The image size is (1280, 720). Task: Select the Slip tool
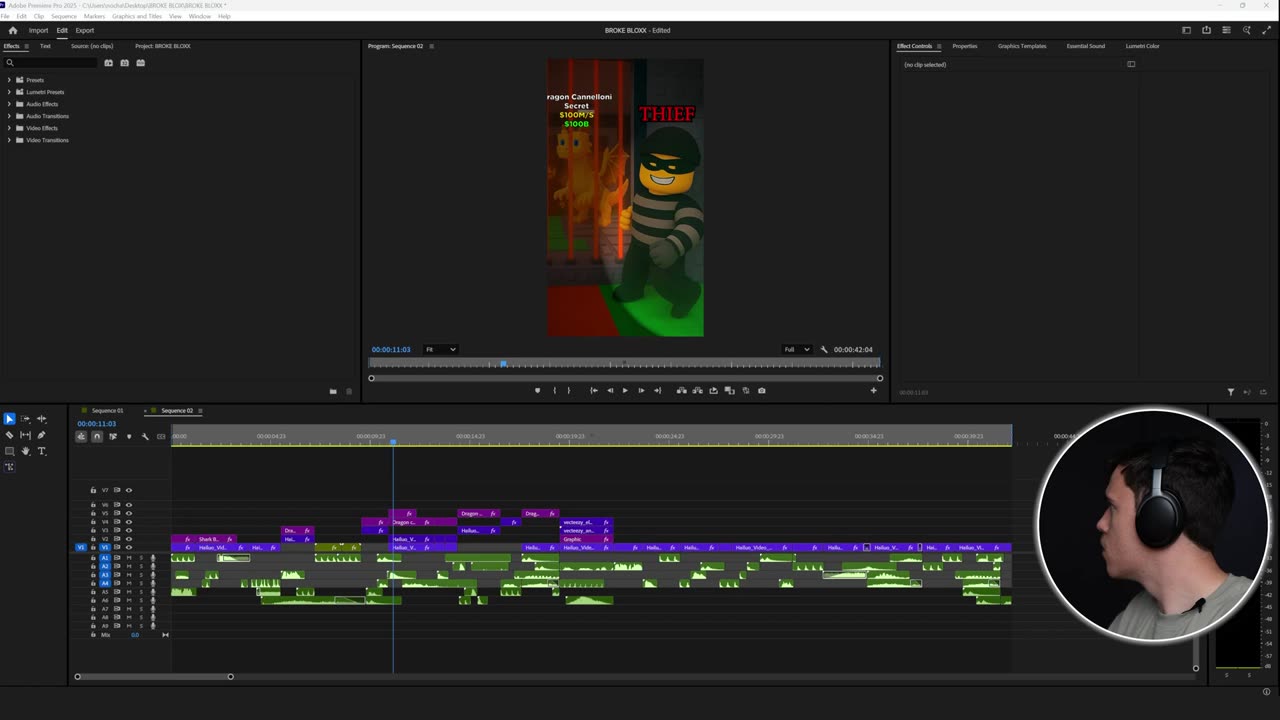[x=26, y=435]
